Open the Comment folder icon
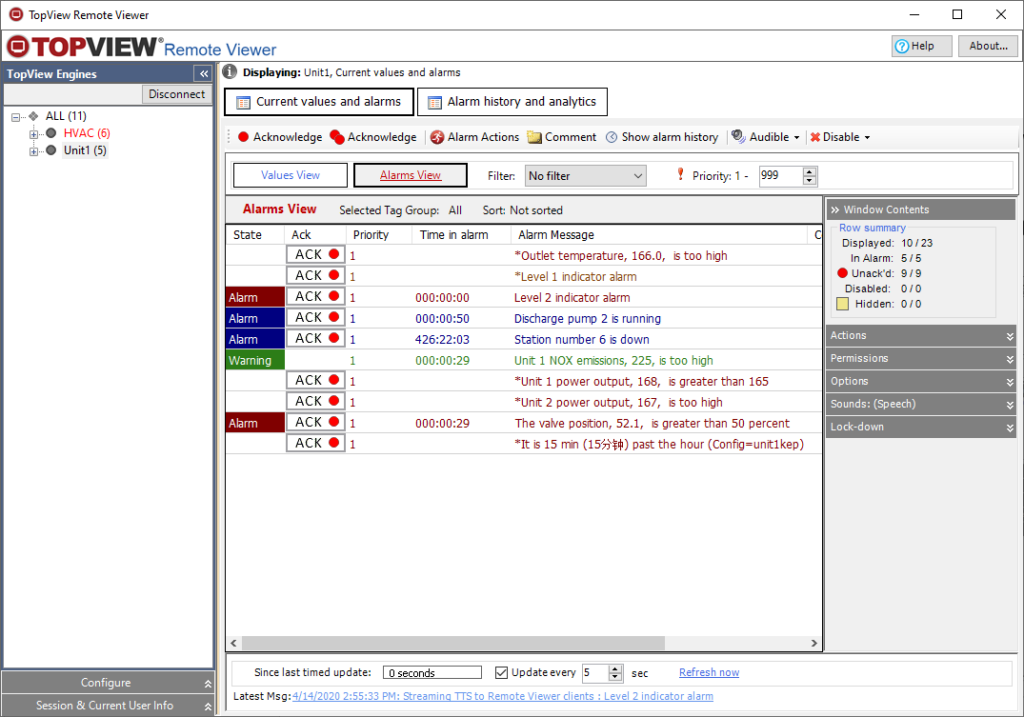The image size is (1024, 717). [x=535, y=137]
